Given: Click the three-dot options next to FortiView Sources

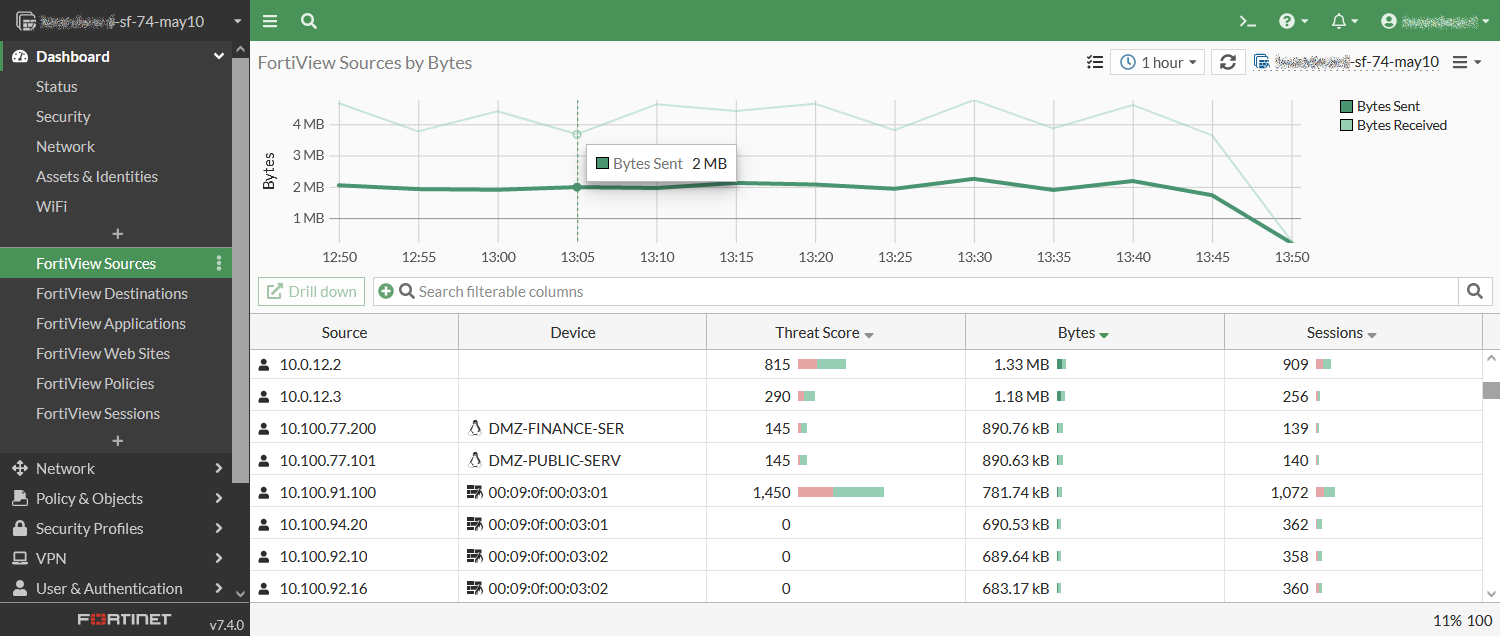Looking at the screenshot, I should coord(219,264).
